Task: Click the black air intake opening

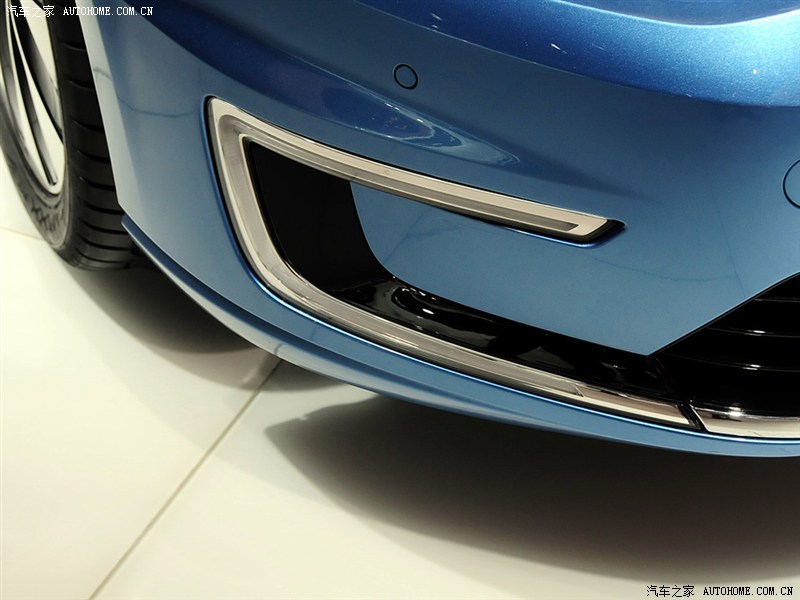Action: pos(300,220)
